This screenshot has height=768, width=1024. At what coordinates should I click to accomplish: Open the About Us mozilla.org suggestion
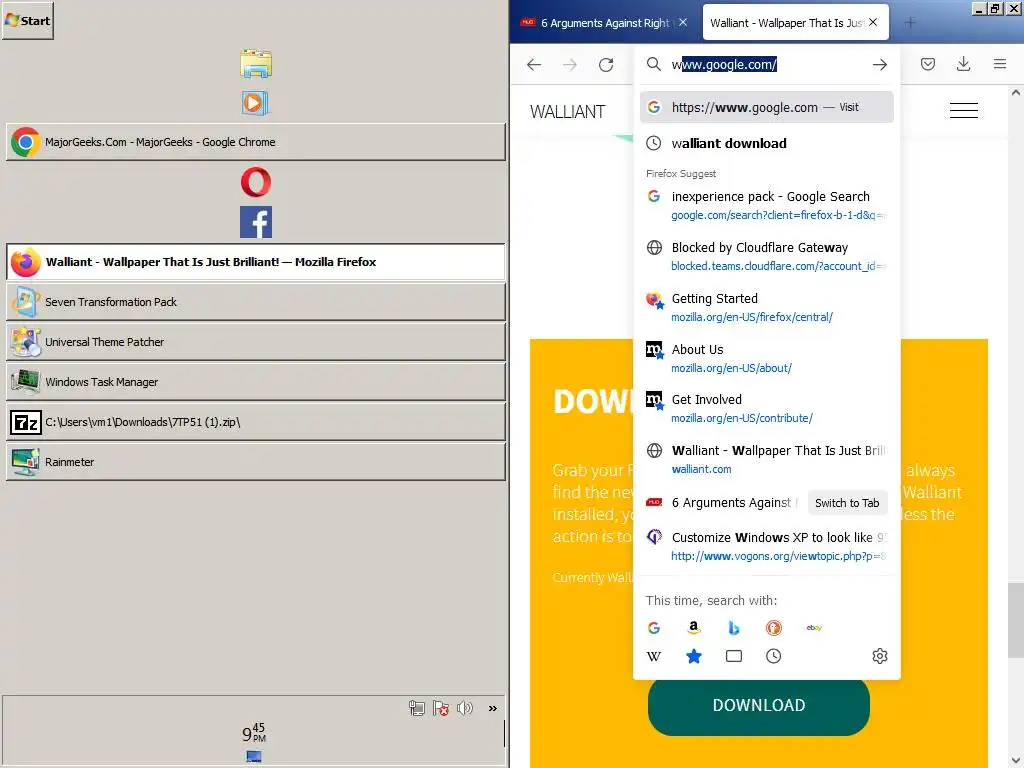tap(767, 358)
